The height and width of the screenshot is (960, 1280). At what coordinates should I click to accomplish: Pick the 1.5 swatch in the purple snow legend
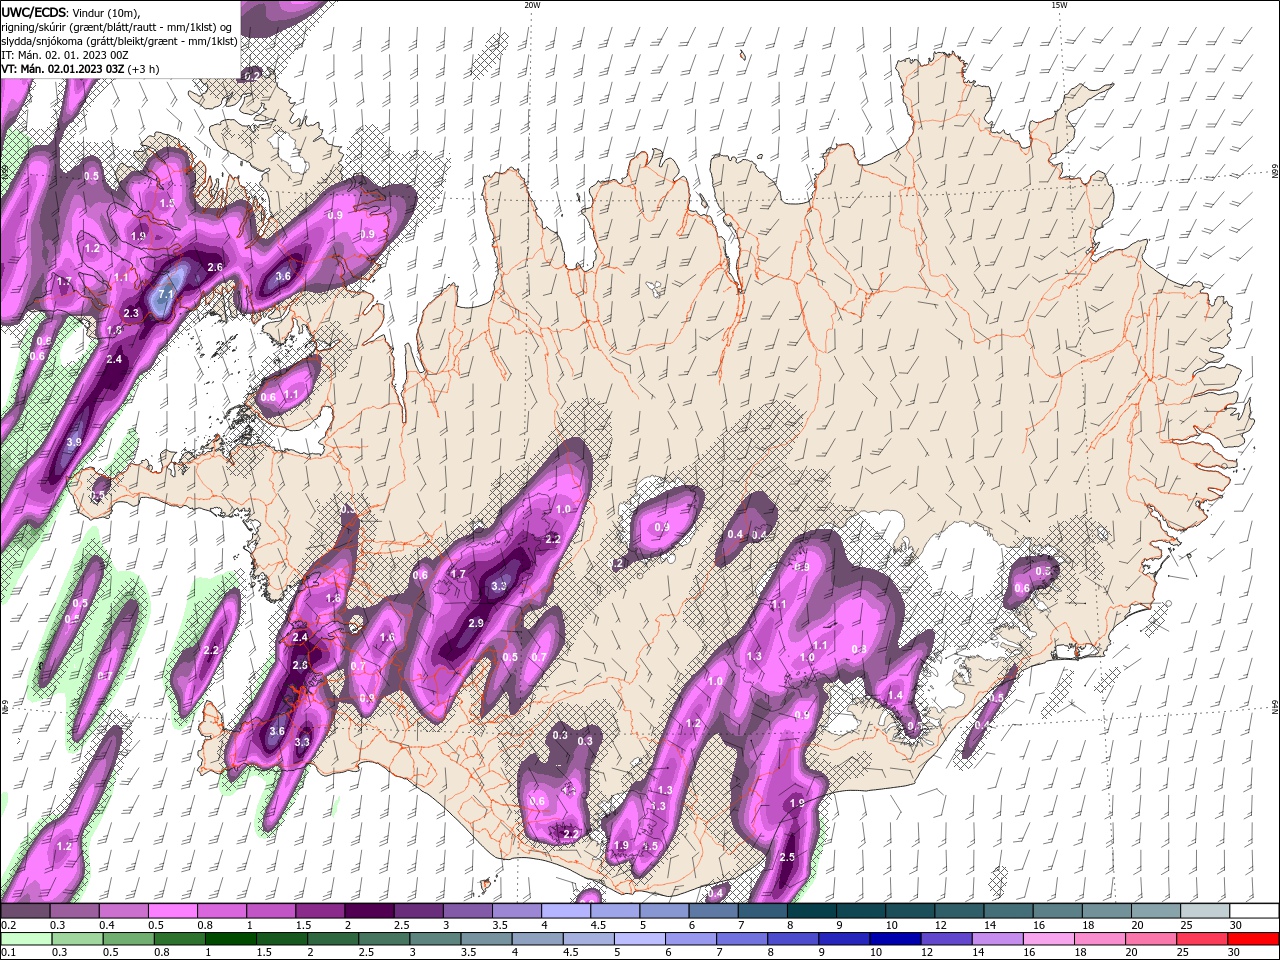point(320,911)
